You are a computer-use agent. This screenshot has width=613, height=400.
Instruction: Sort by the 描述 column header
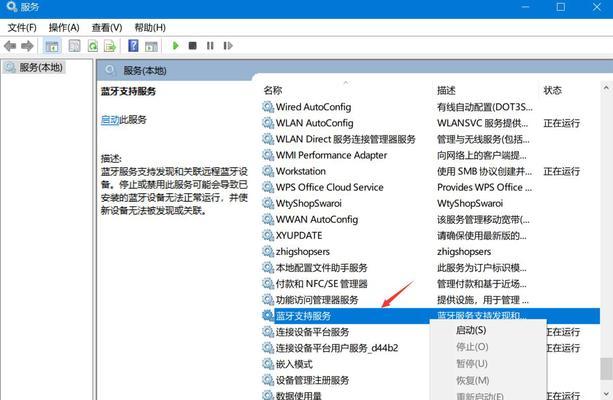point(446,90)
